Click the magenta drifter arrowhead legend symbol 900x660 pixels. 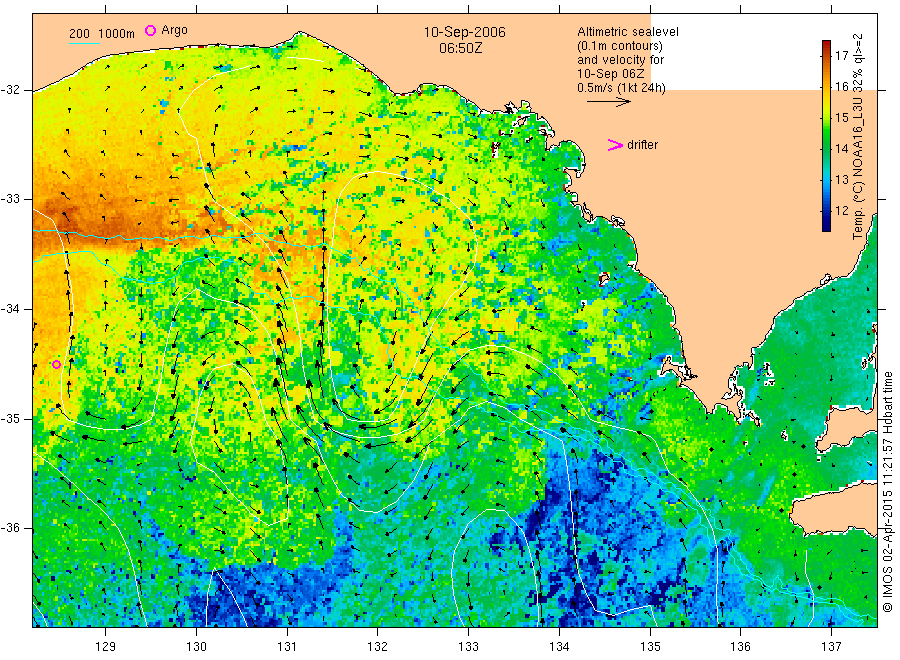click(615, 145)
